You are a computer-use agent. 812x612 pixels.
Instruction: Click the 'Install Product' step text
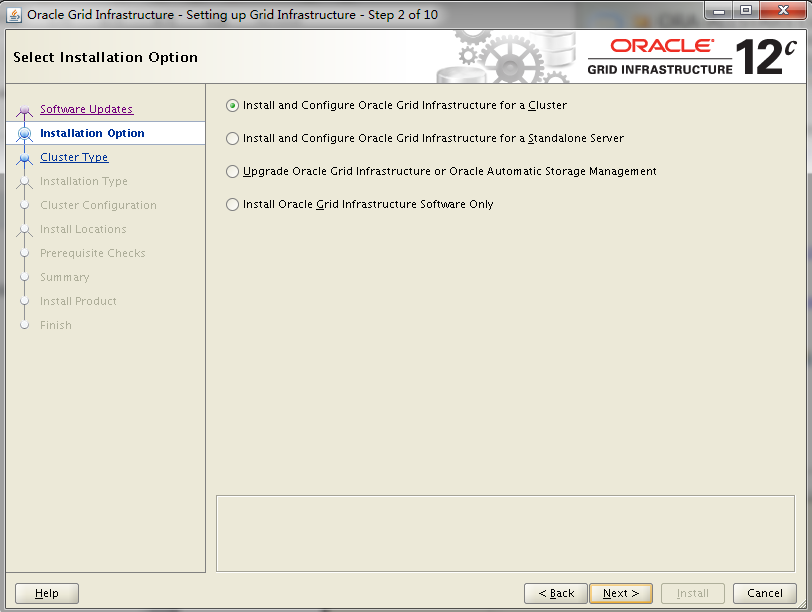(x=78, y=301)
